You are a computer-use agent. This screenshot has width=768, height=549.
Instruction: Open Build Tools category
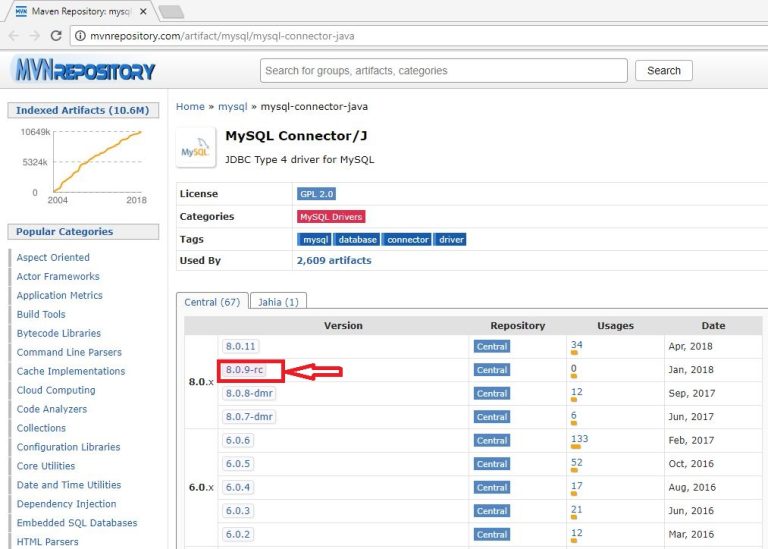(x=41, y=314)
